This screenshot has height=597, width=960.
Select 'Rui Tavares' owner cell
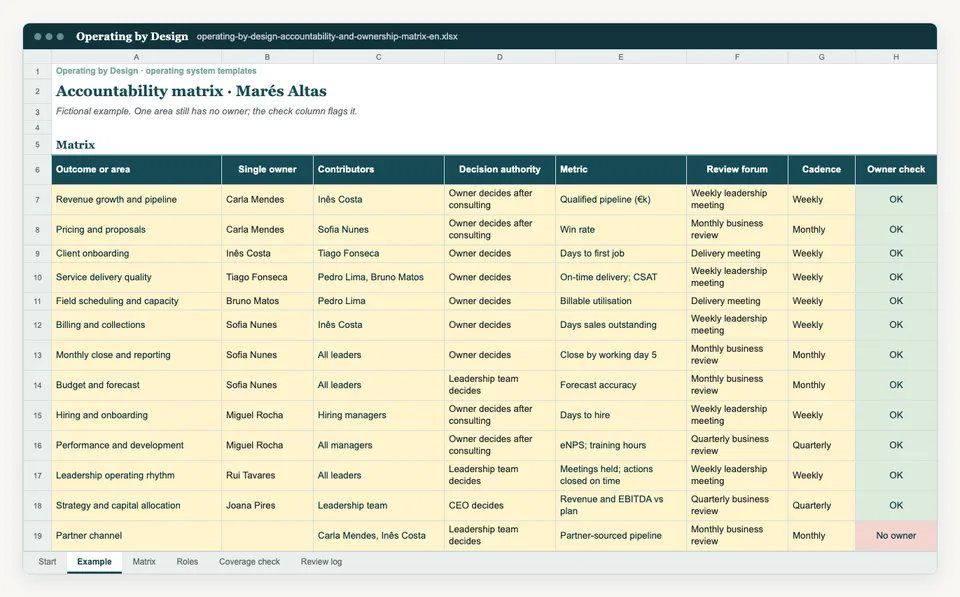coord(267,475)
